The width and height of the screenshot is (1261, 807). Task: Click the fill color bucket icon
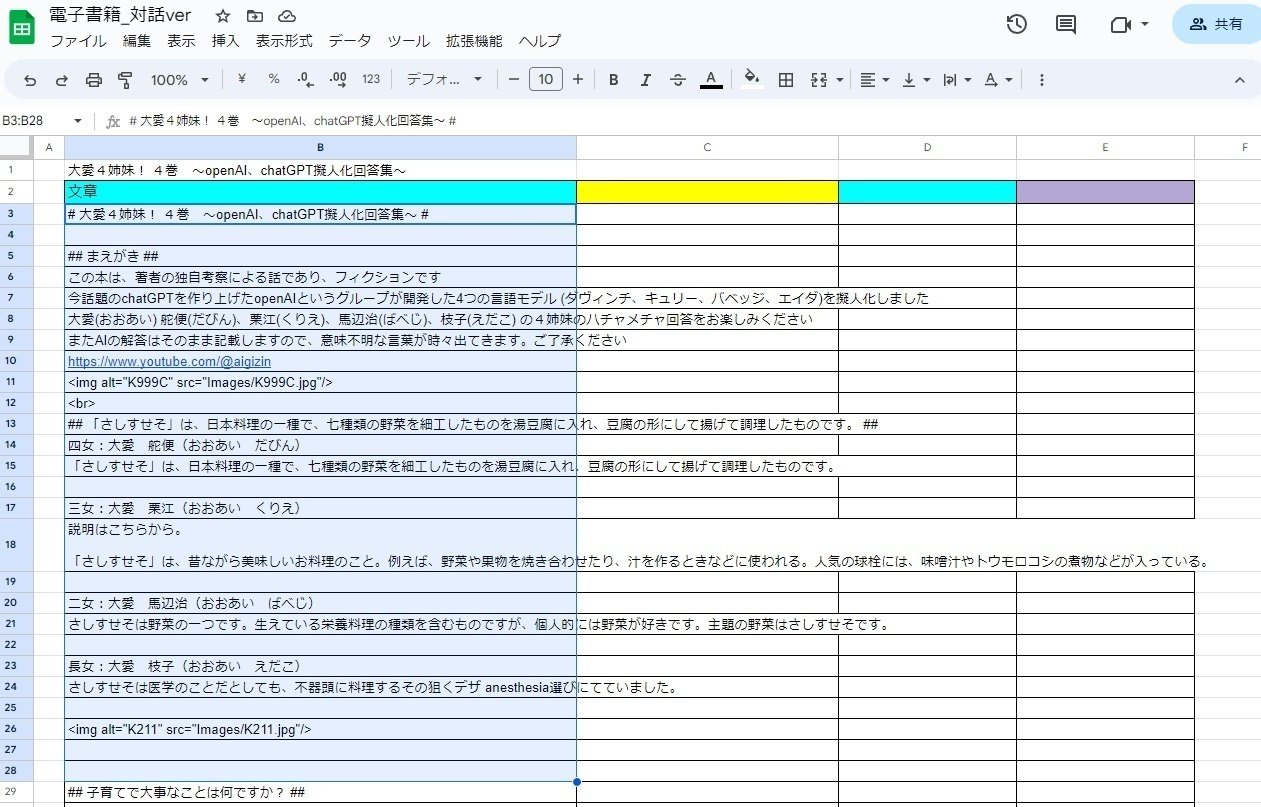coord(750,79)
